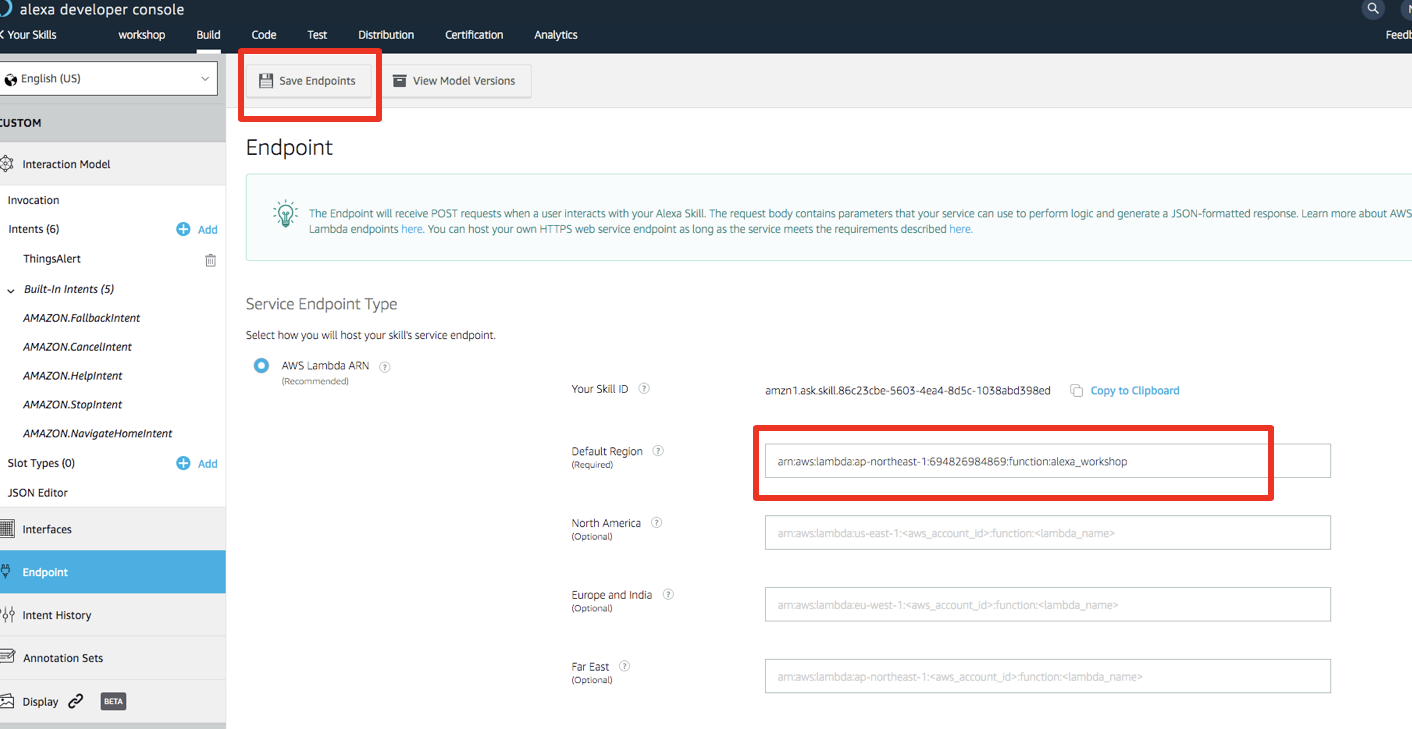Click the lightbulb tip icon
This screenshot has width=1412, height=729.
click(x=286, y=214)
